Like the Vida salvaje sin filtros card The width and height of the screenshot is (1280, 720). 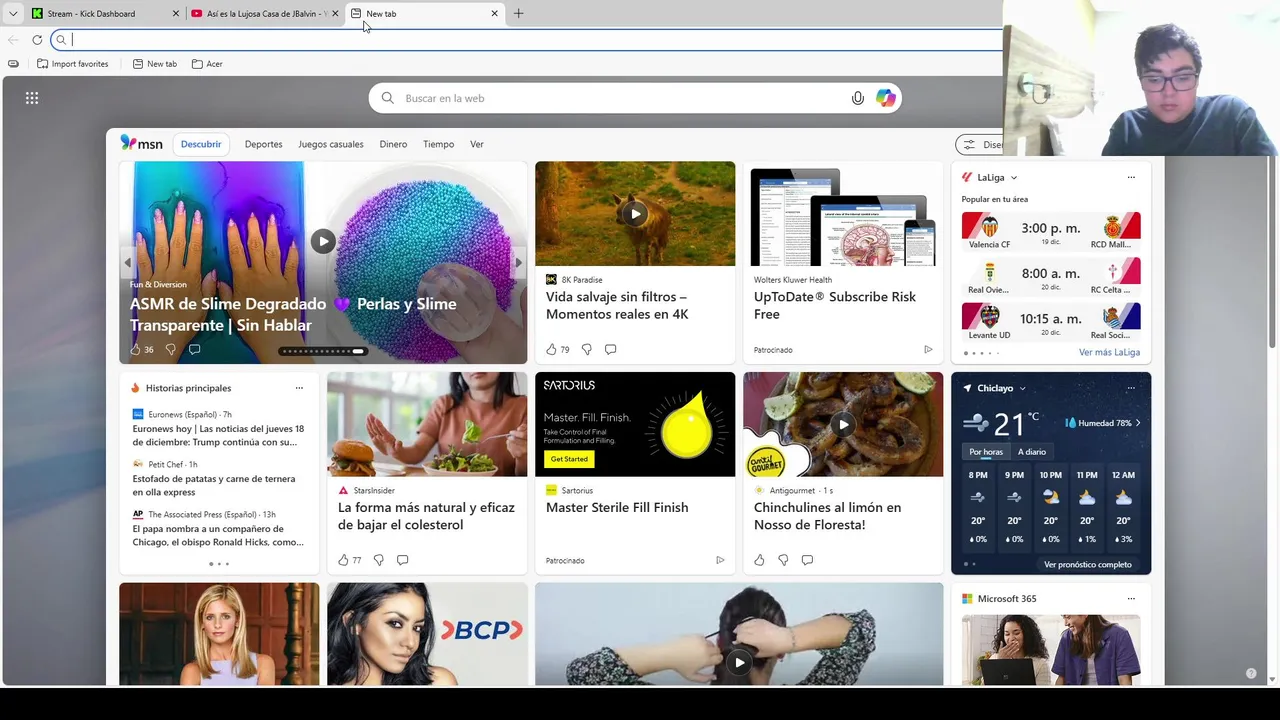[x=551, y=349]
